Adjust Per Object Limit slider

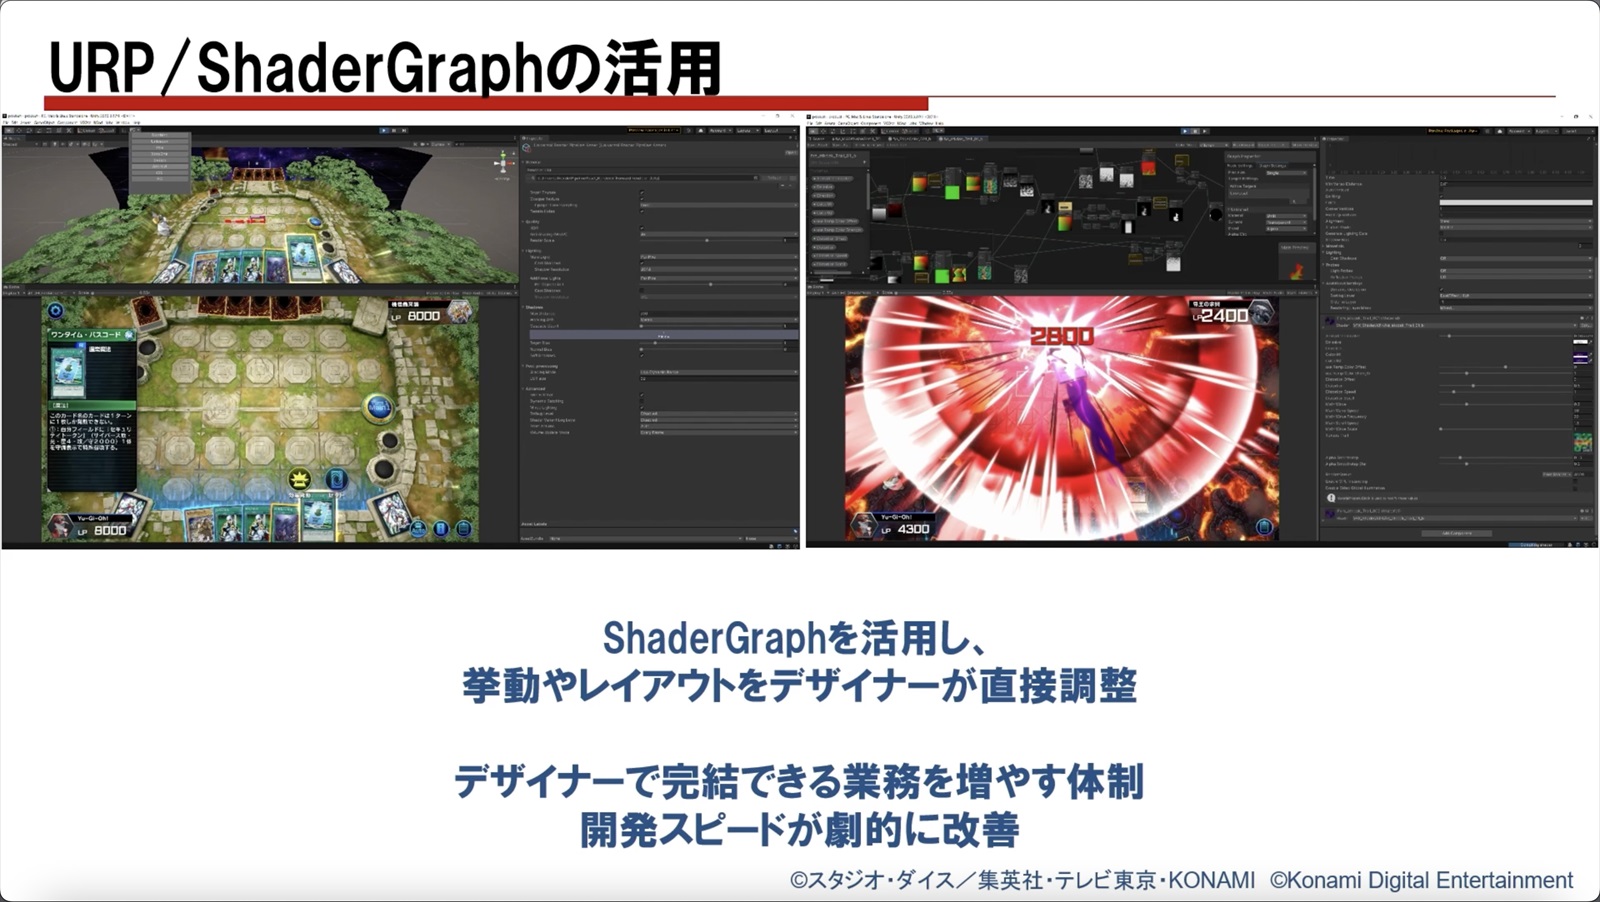711,284
